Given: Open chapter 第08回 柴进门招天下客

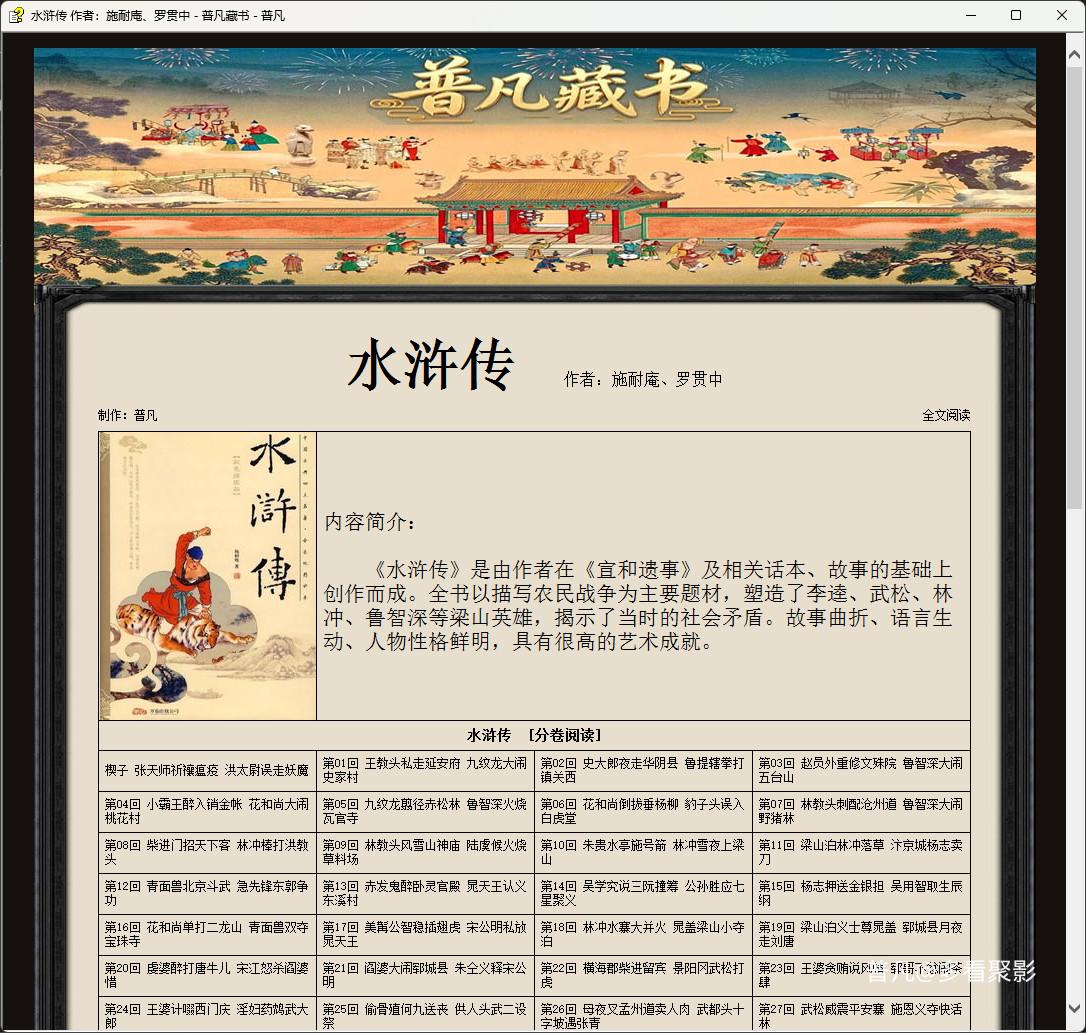Looking at the screenshot, I should pos(206,852).
